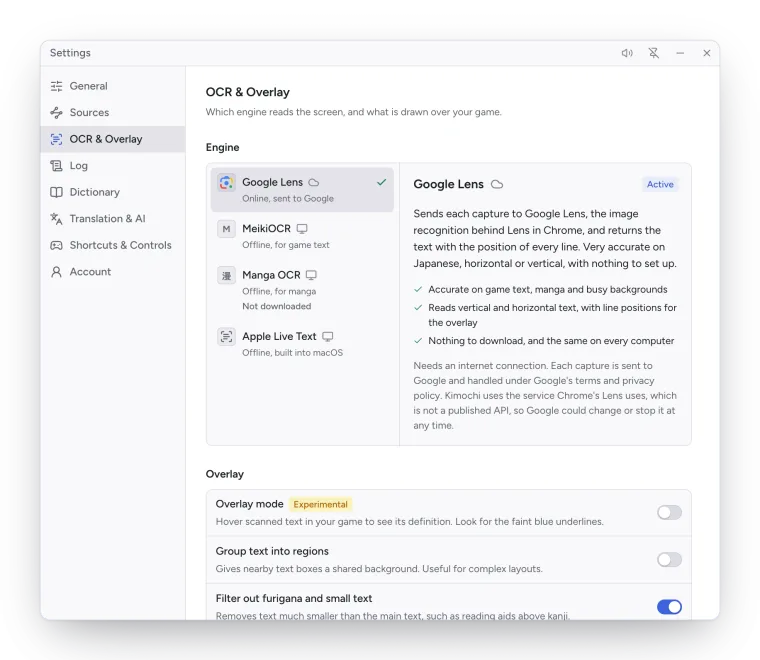Click the 'Nothing to download' bullet
760x660 pixels.
(551, 341)
